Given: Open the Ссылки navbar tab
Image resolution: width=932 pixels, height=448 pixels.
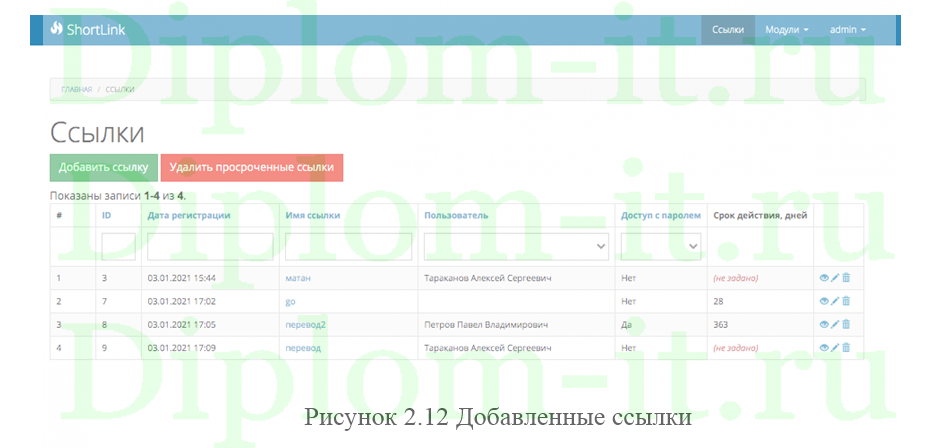Looking at the screenshot, I should coord(728,30).
